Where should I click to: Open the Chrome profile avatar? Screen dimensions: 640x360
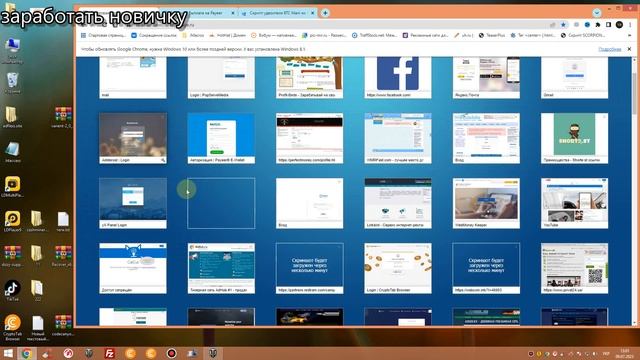coord(619,25)
